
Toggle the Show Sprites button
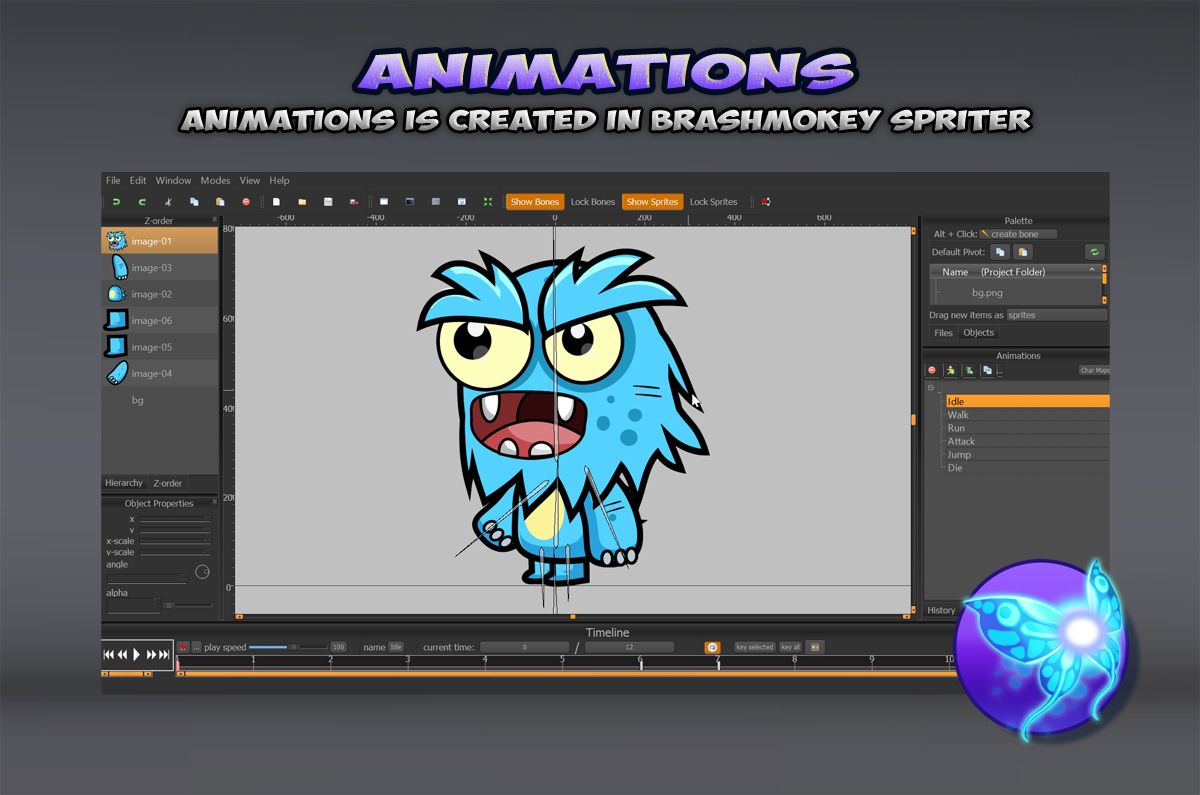point(652,202)
